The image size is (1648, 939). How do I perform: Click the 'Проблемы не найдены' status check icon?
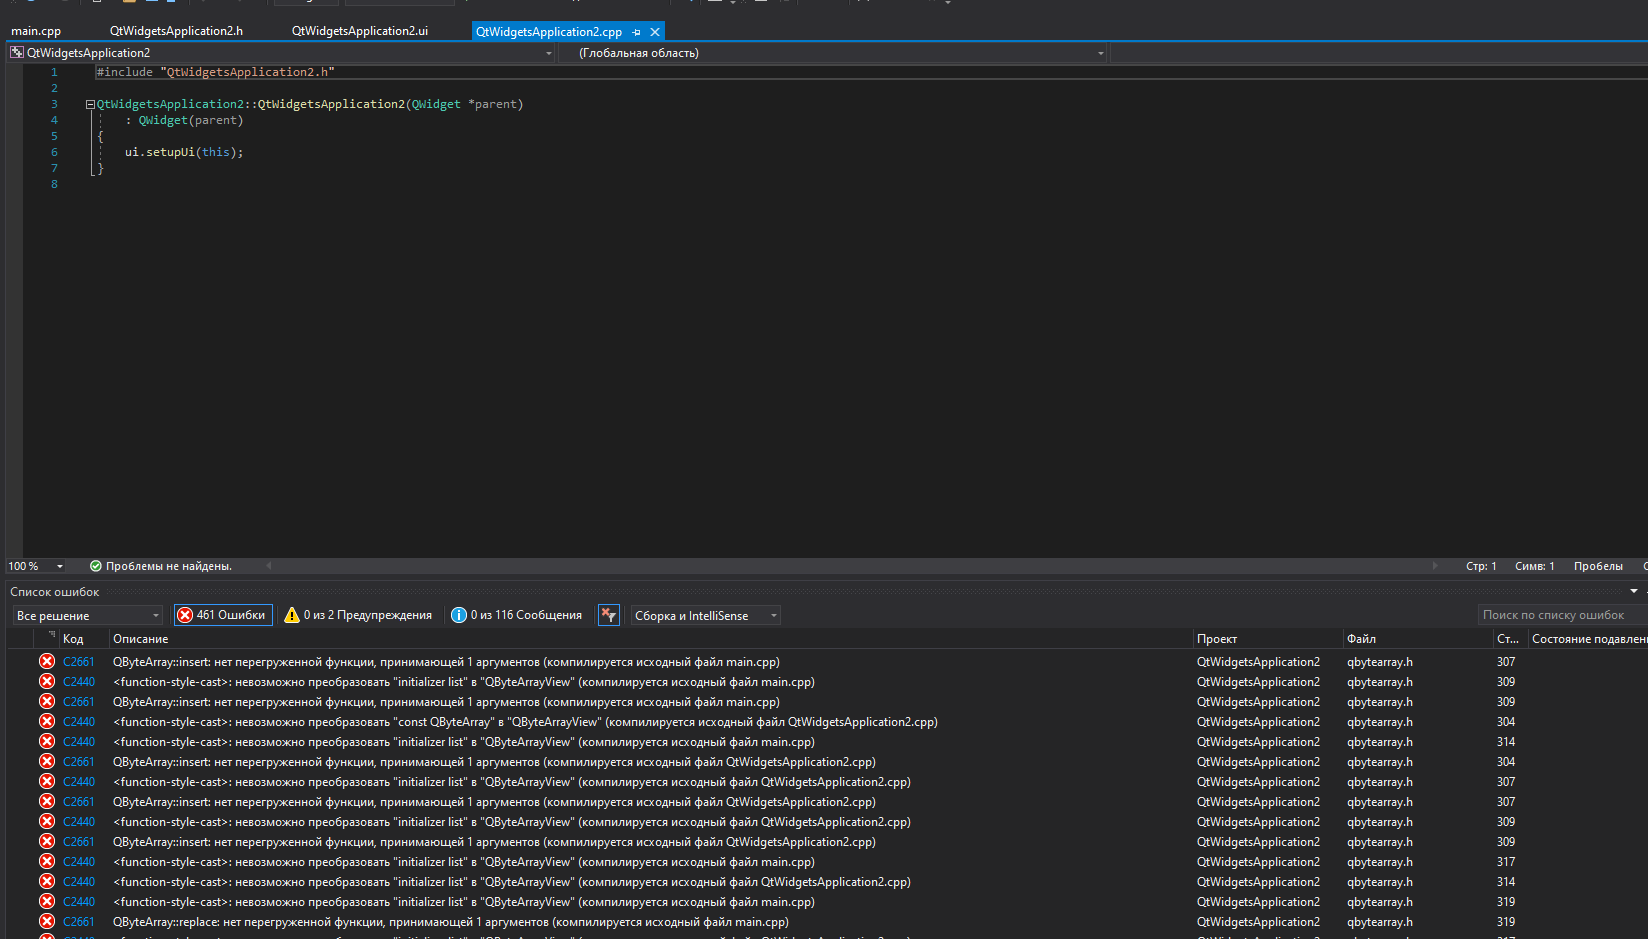pos(96,566)
